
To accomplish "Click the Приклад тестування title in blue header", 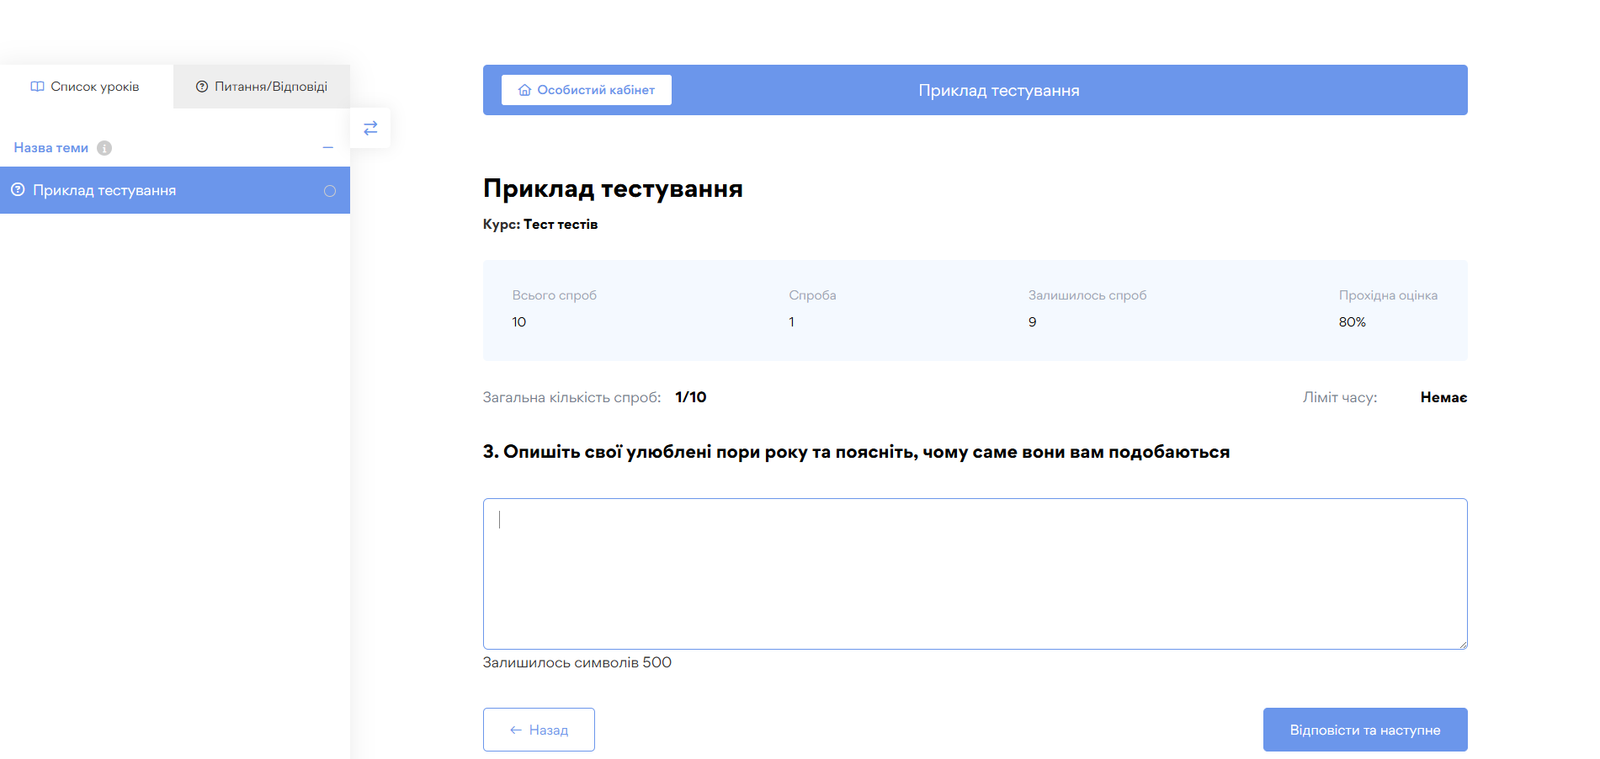I will pyautogui.click(x=998, y=90).
